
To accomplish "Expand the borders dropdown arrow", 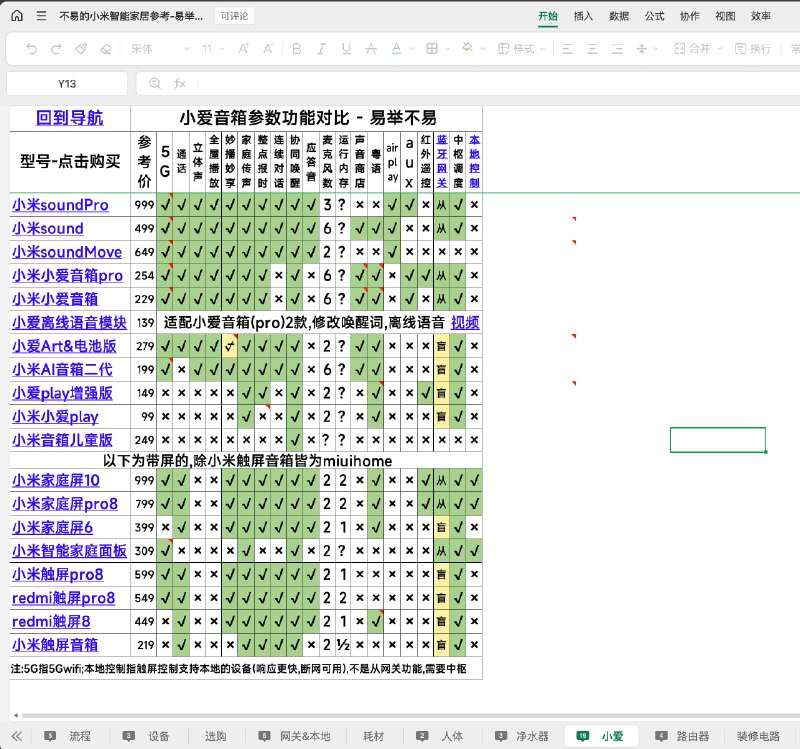I will 447,49.
